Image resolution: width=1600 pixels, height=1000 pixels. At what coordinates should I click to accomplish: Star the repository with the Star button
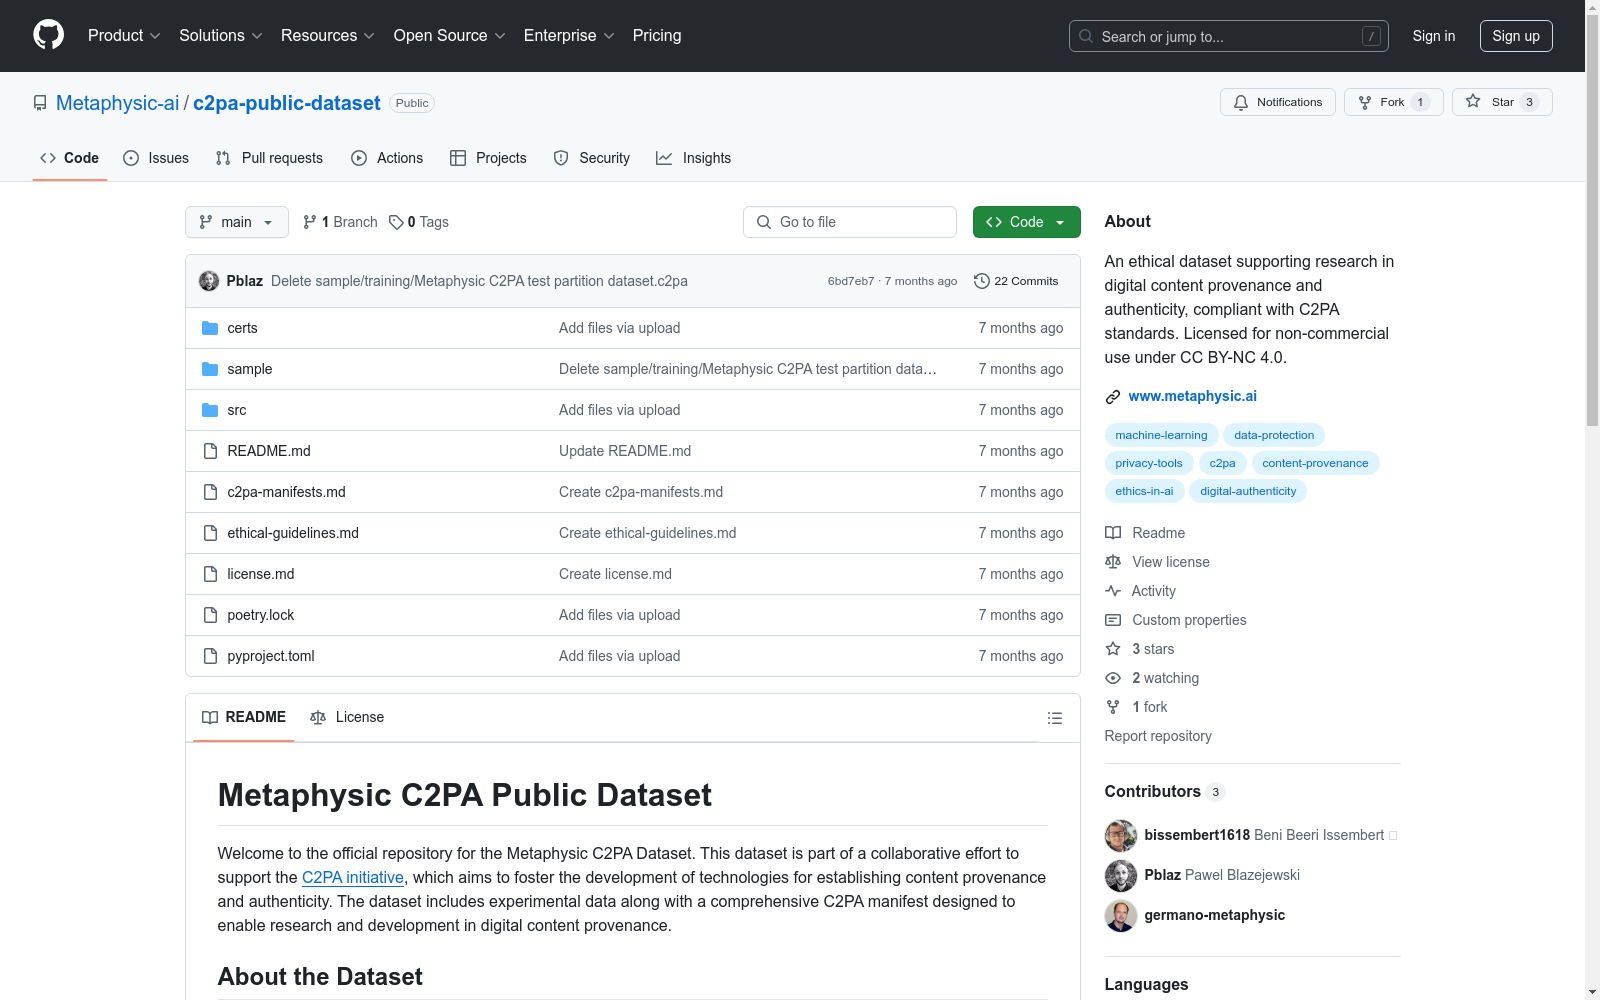point(1502,102)
